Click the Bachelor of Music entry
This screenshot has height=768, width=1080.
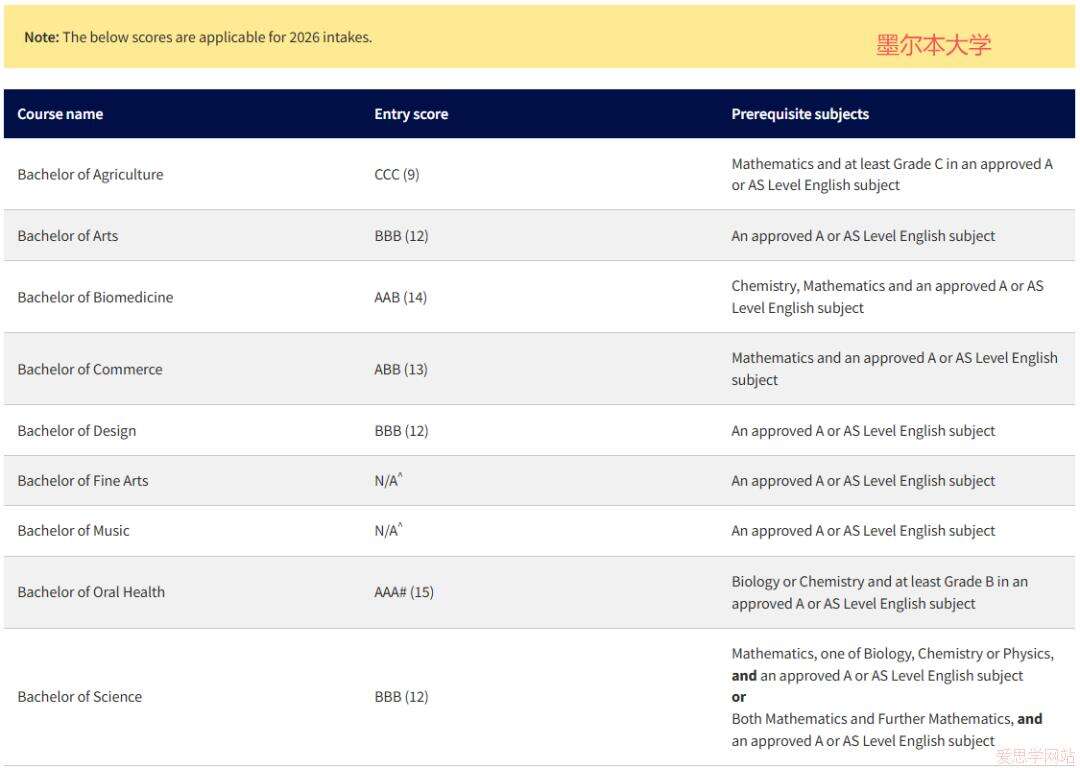(x=73, y=531)
